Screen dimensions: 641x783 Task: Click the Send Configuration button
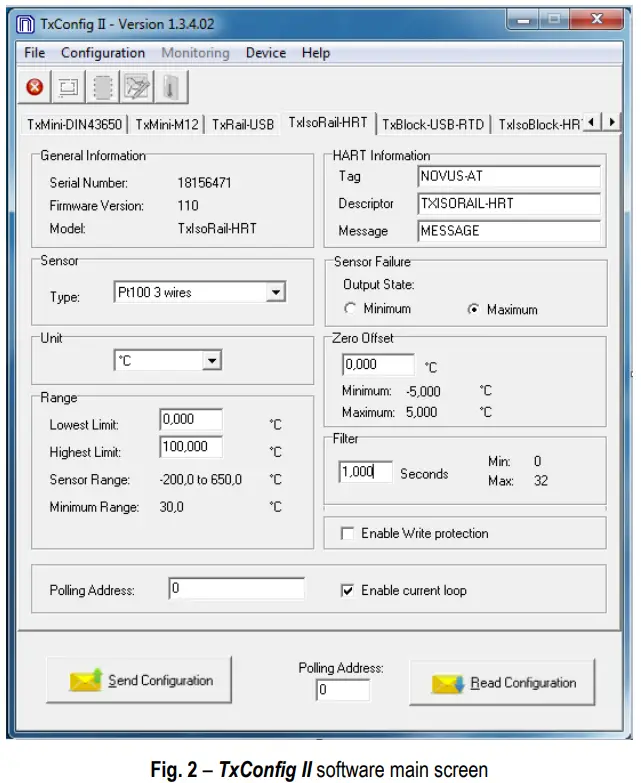tap(139, 680)
